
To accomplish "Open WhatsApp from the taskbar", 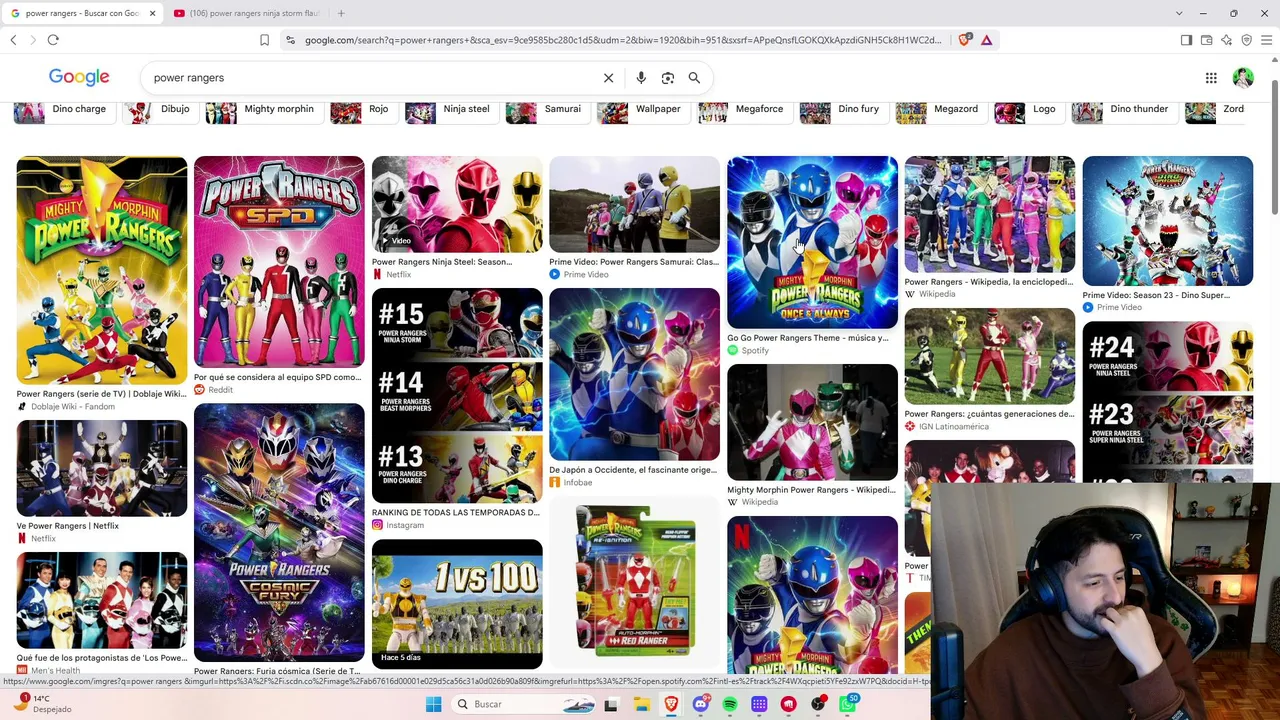I will point(848,704).
